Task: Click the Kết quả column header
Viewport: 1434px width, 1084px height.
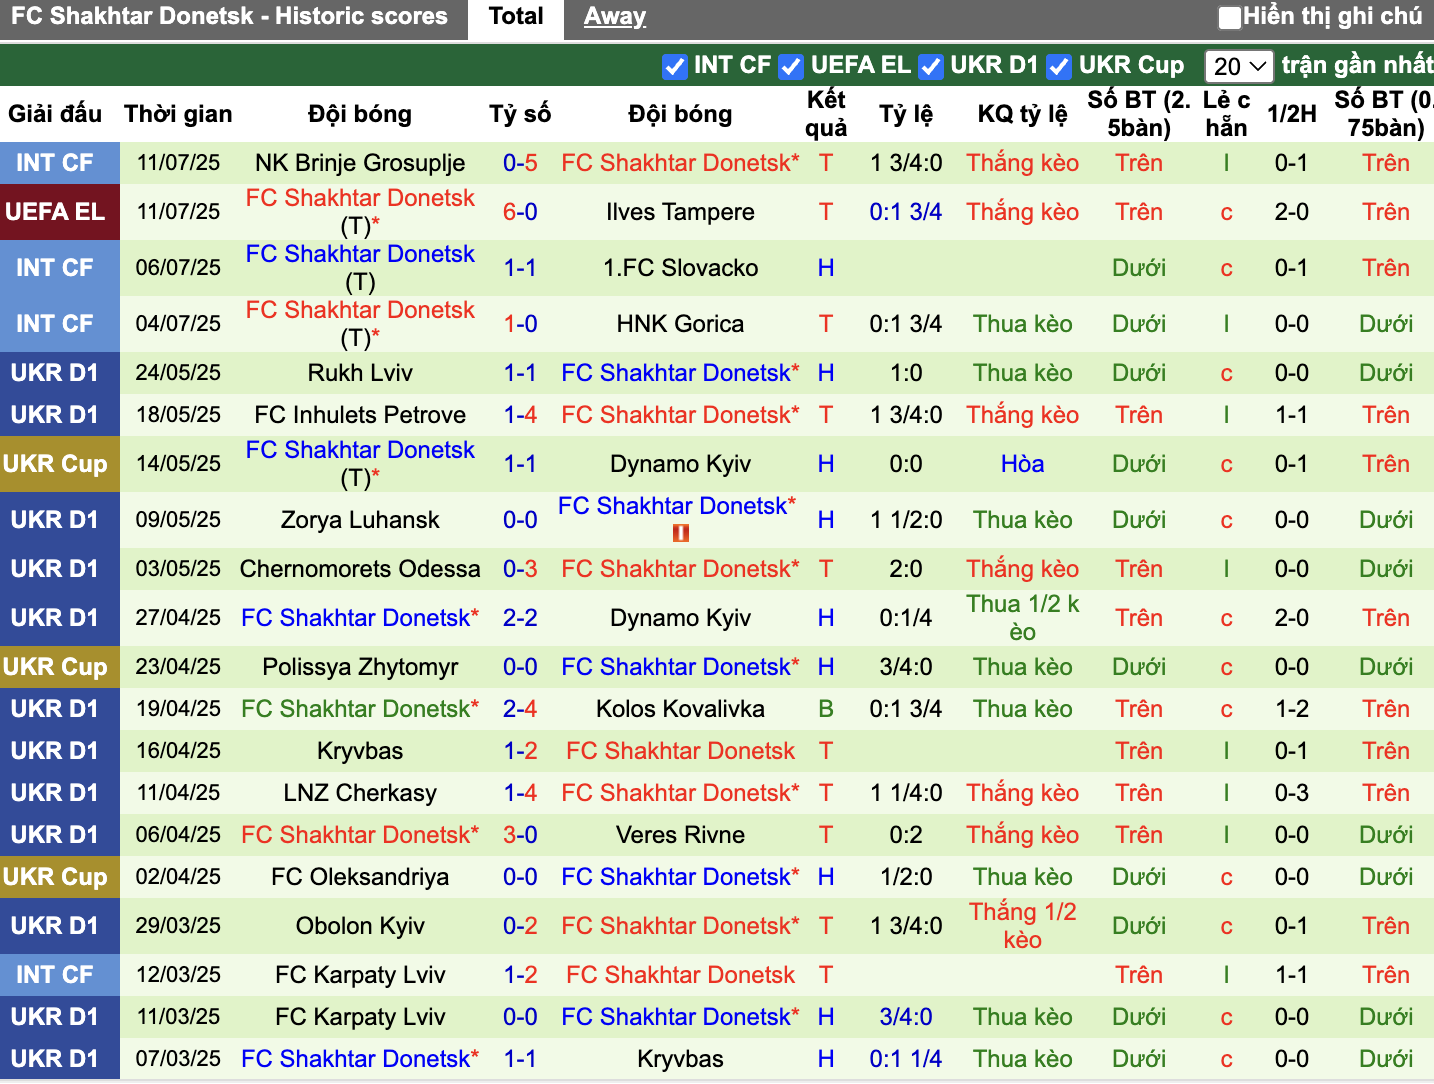Action: [826, 114]
